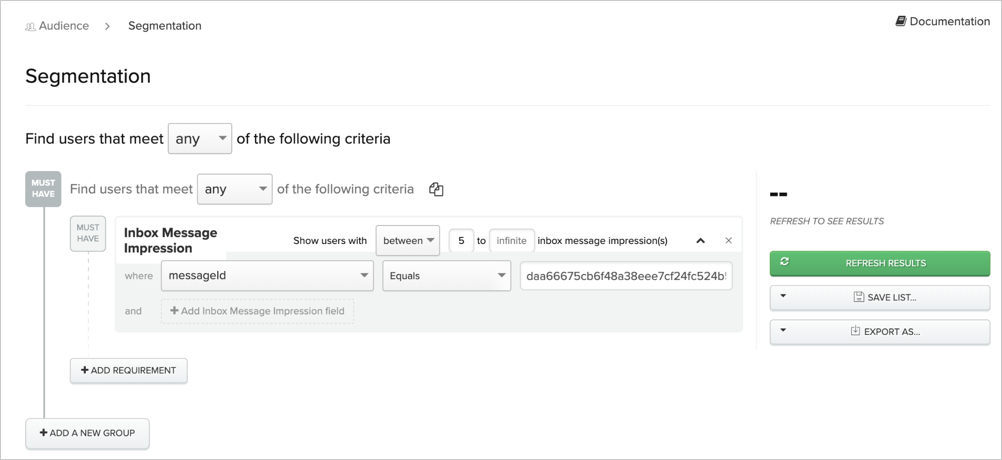Open the messageId field dropdown
Image resolution: width=1002 pixels, height=460 pixels.
(x=267, y=276)
